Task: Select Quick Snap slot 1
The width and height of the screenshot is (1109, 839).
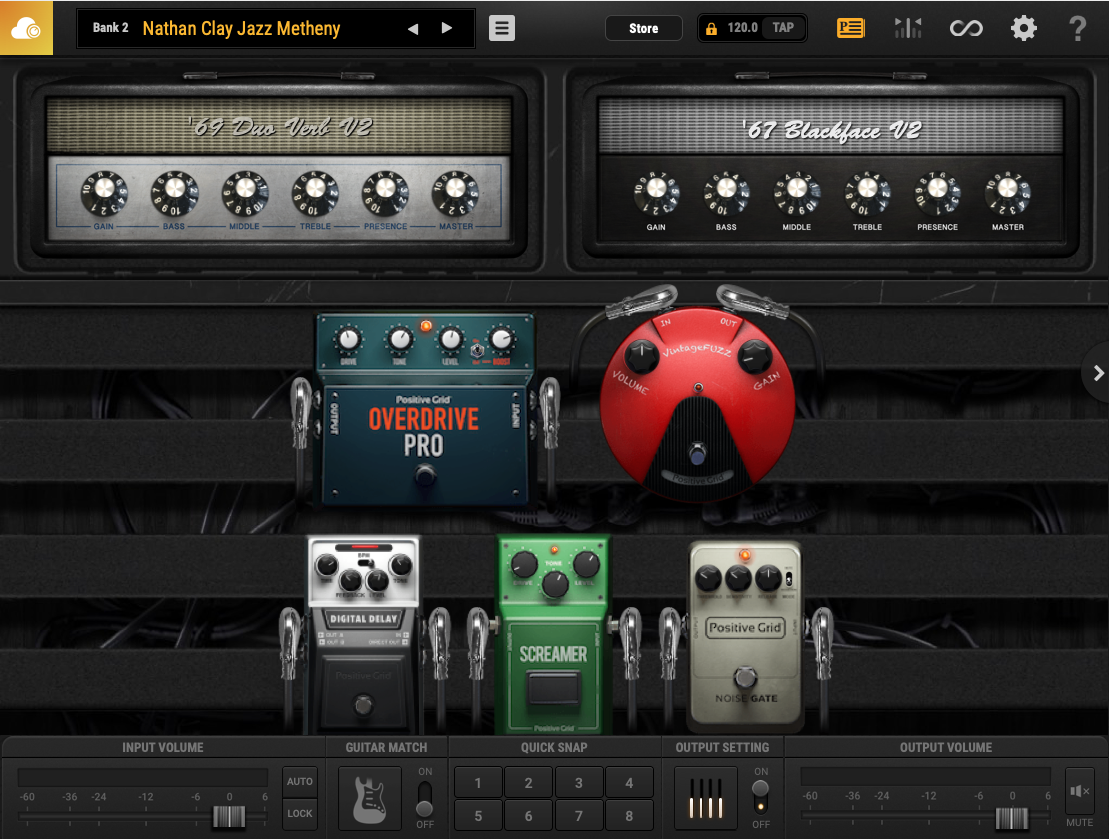Action: point(478,783)
